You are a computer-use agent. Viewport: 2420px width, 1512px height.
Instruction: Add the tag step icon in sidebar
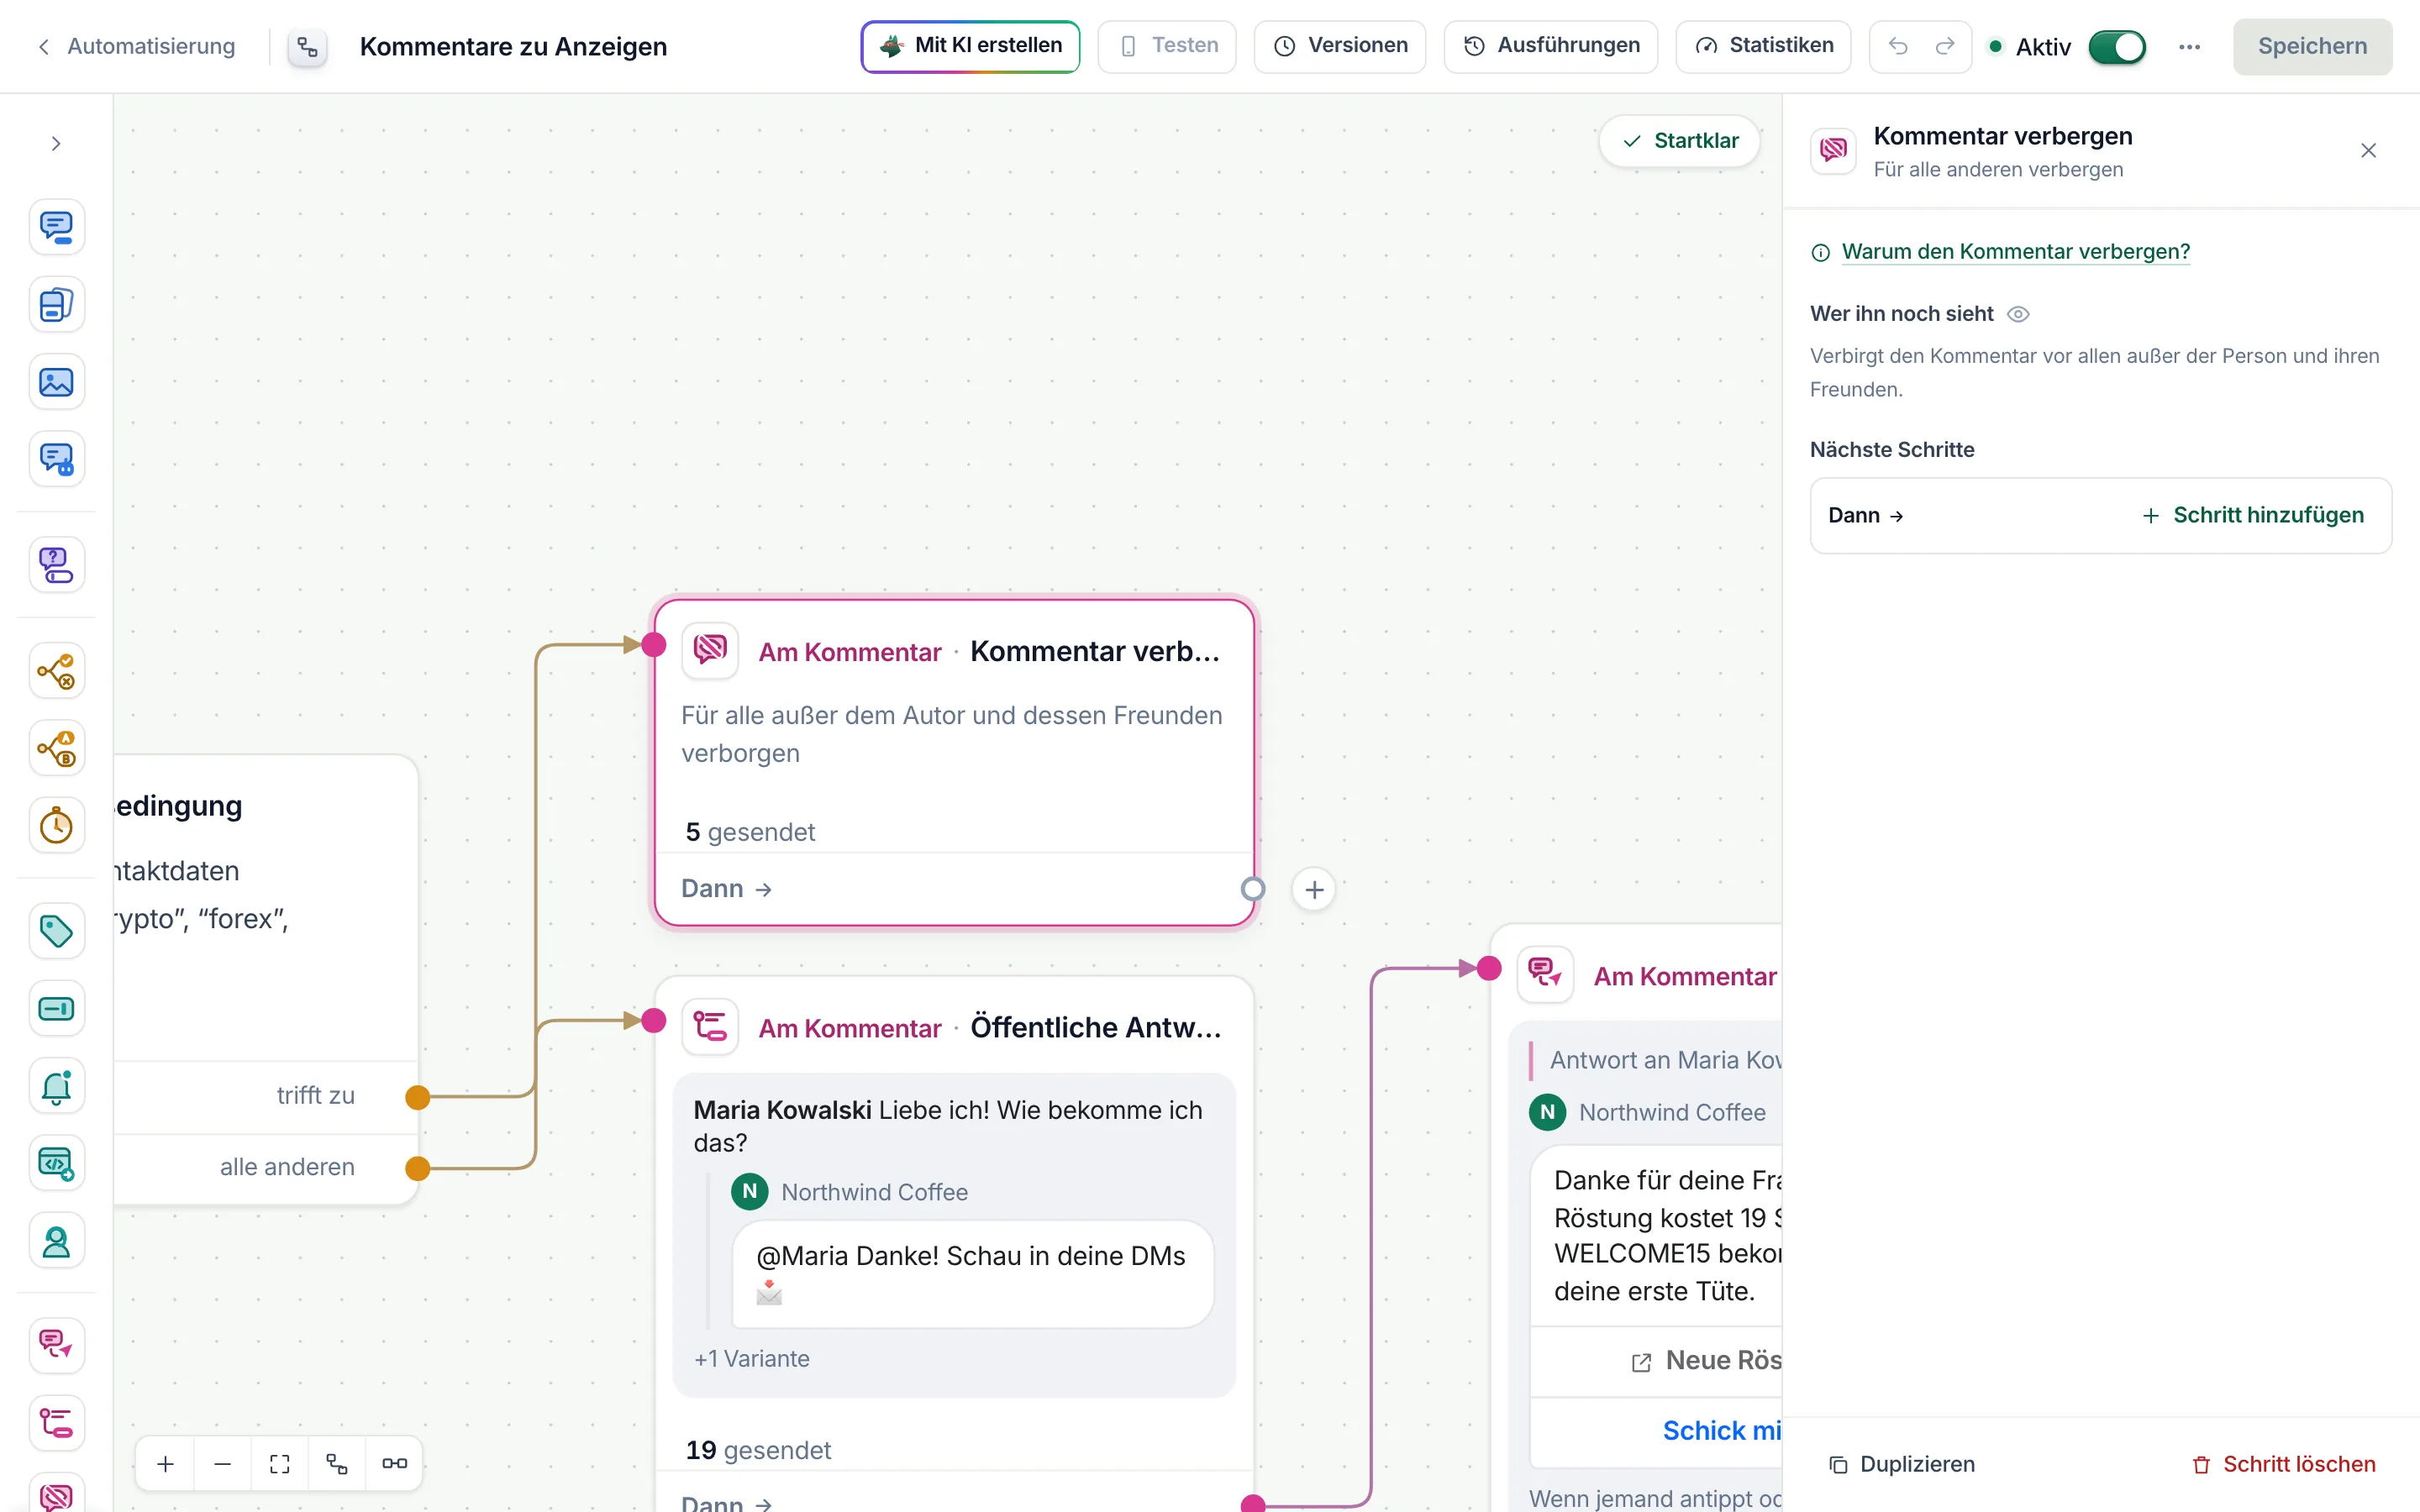click(x=56, y=931)
